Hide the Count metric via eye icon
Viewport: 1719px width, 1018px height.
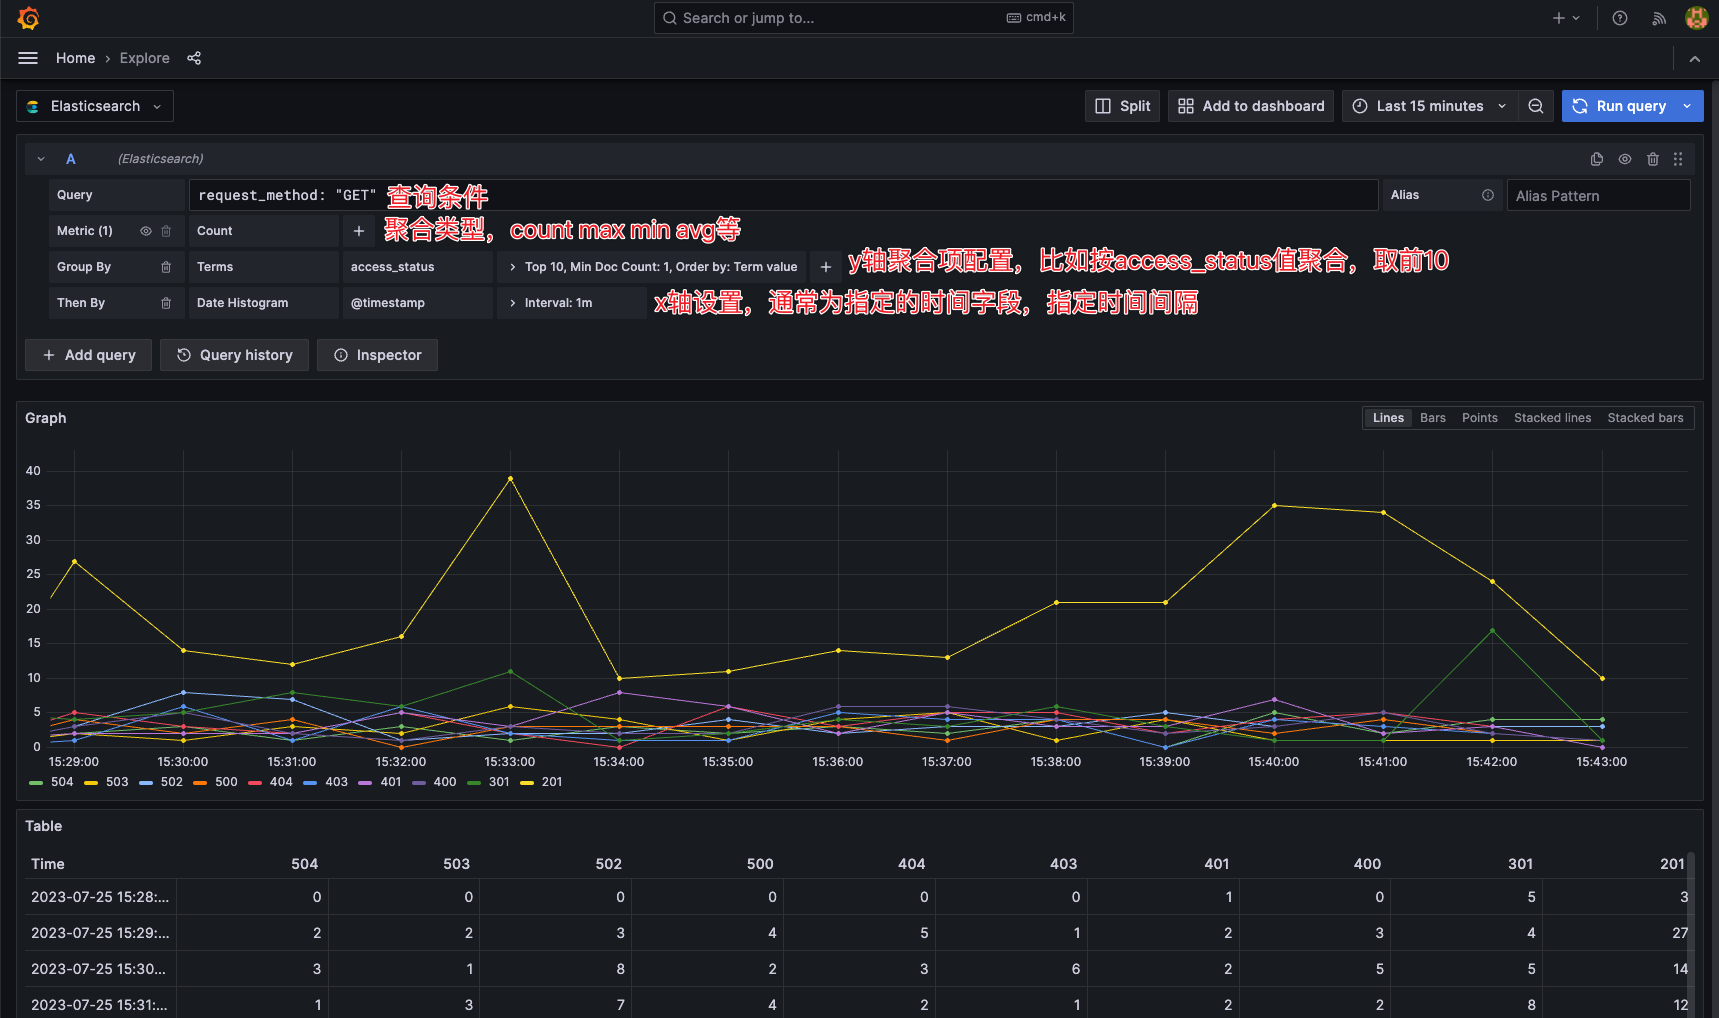coord(146,231)
